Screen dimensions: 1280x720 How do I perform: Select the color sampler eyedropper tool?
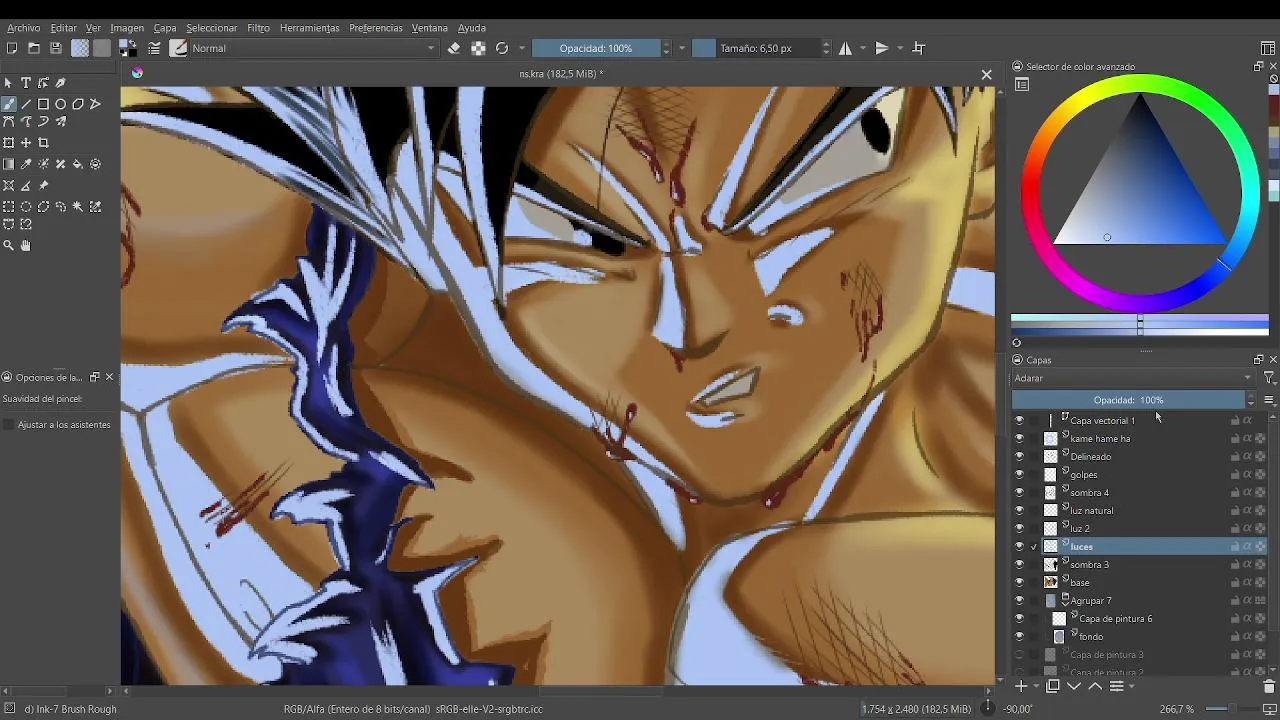[26, 164]
